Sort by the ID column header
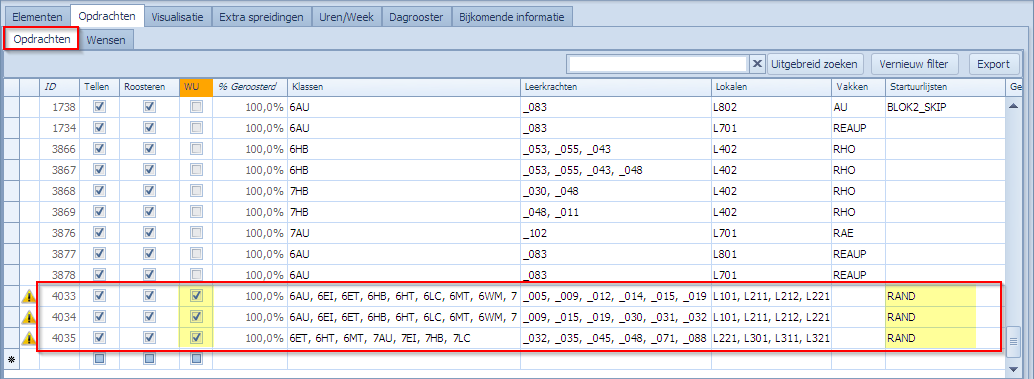Image resolution: width=1034 pixels, height=379 pixels. [59, 86]
